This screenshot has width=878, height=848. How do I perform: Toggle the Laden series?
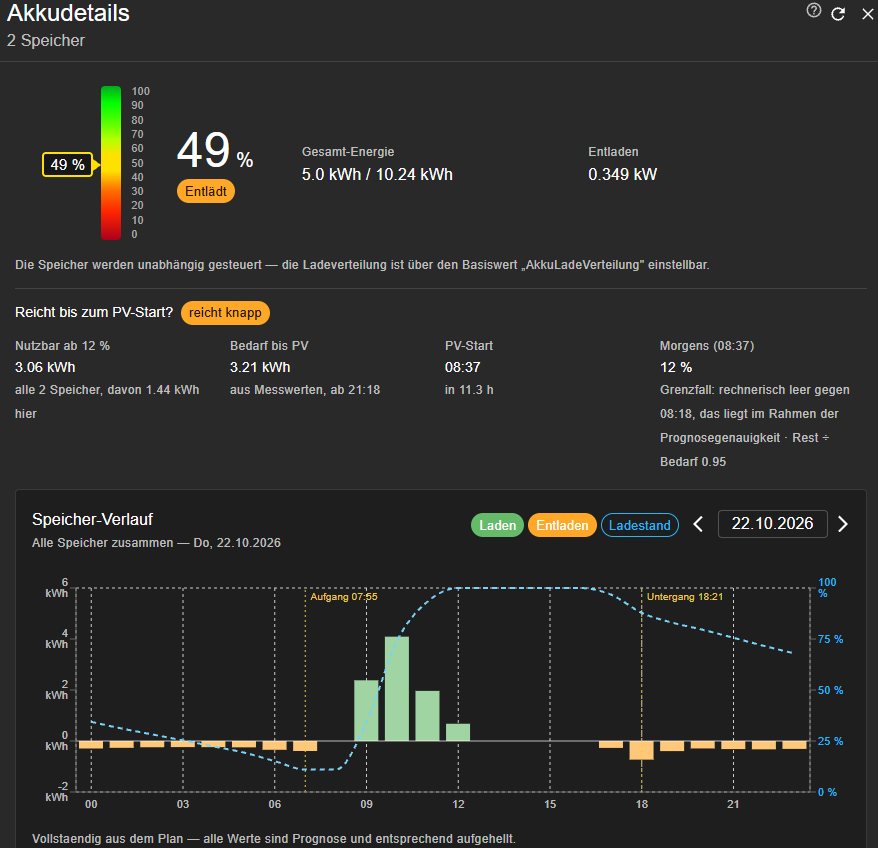click(497, 525)
